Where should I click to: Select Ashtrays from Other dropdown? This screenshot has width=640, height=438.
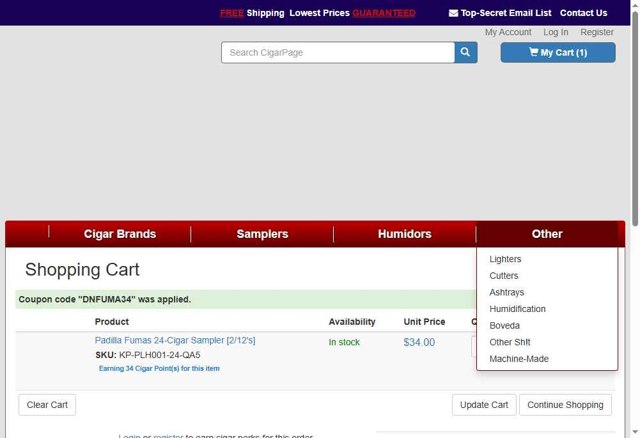pos(507,292)
